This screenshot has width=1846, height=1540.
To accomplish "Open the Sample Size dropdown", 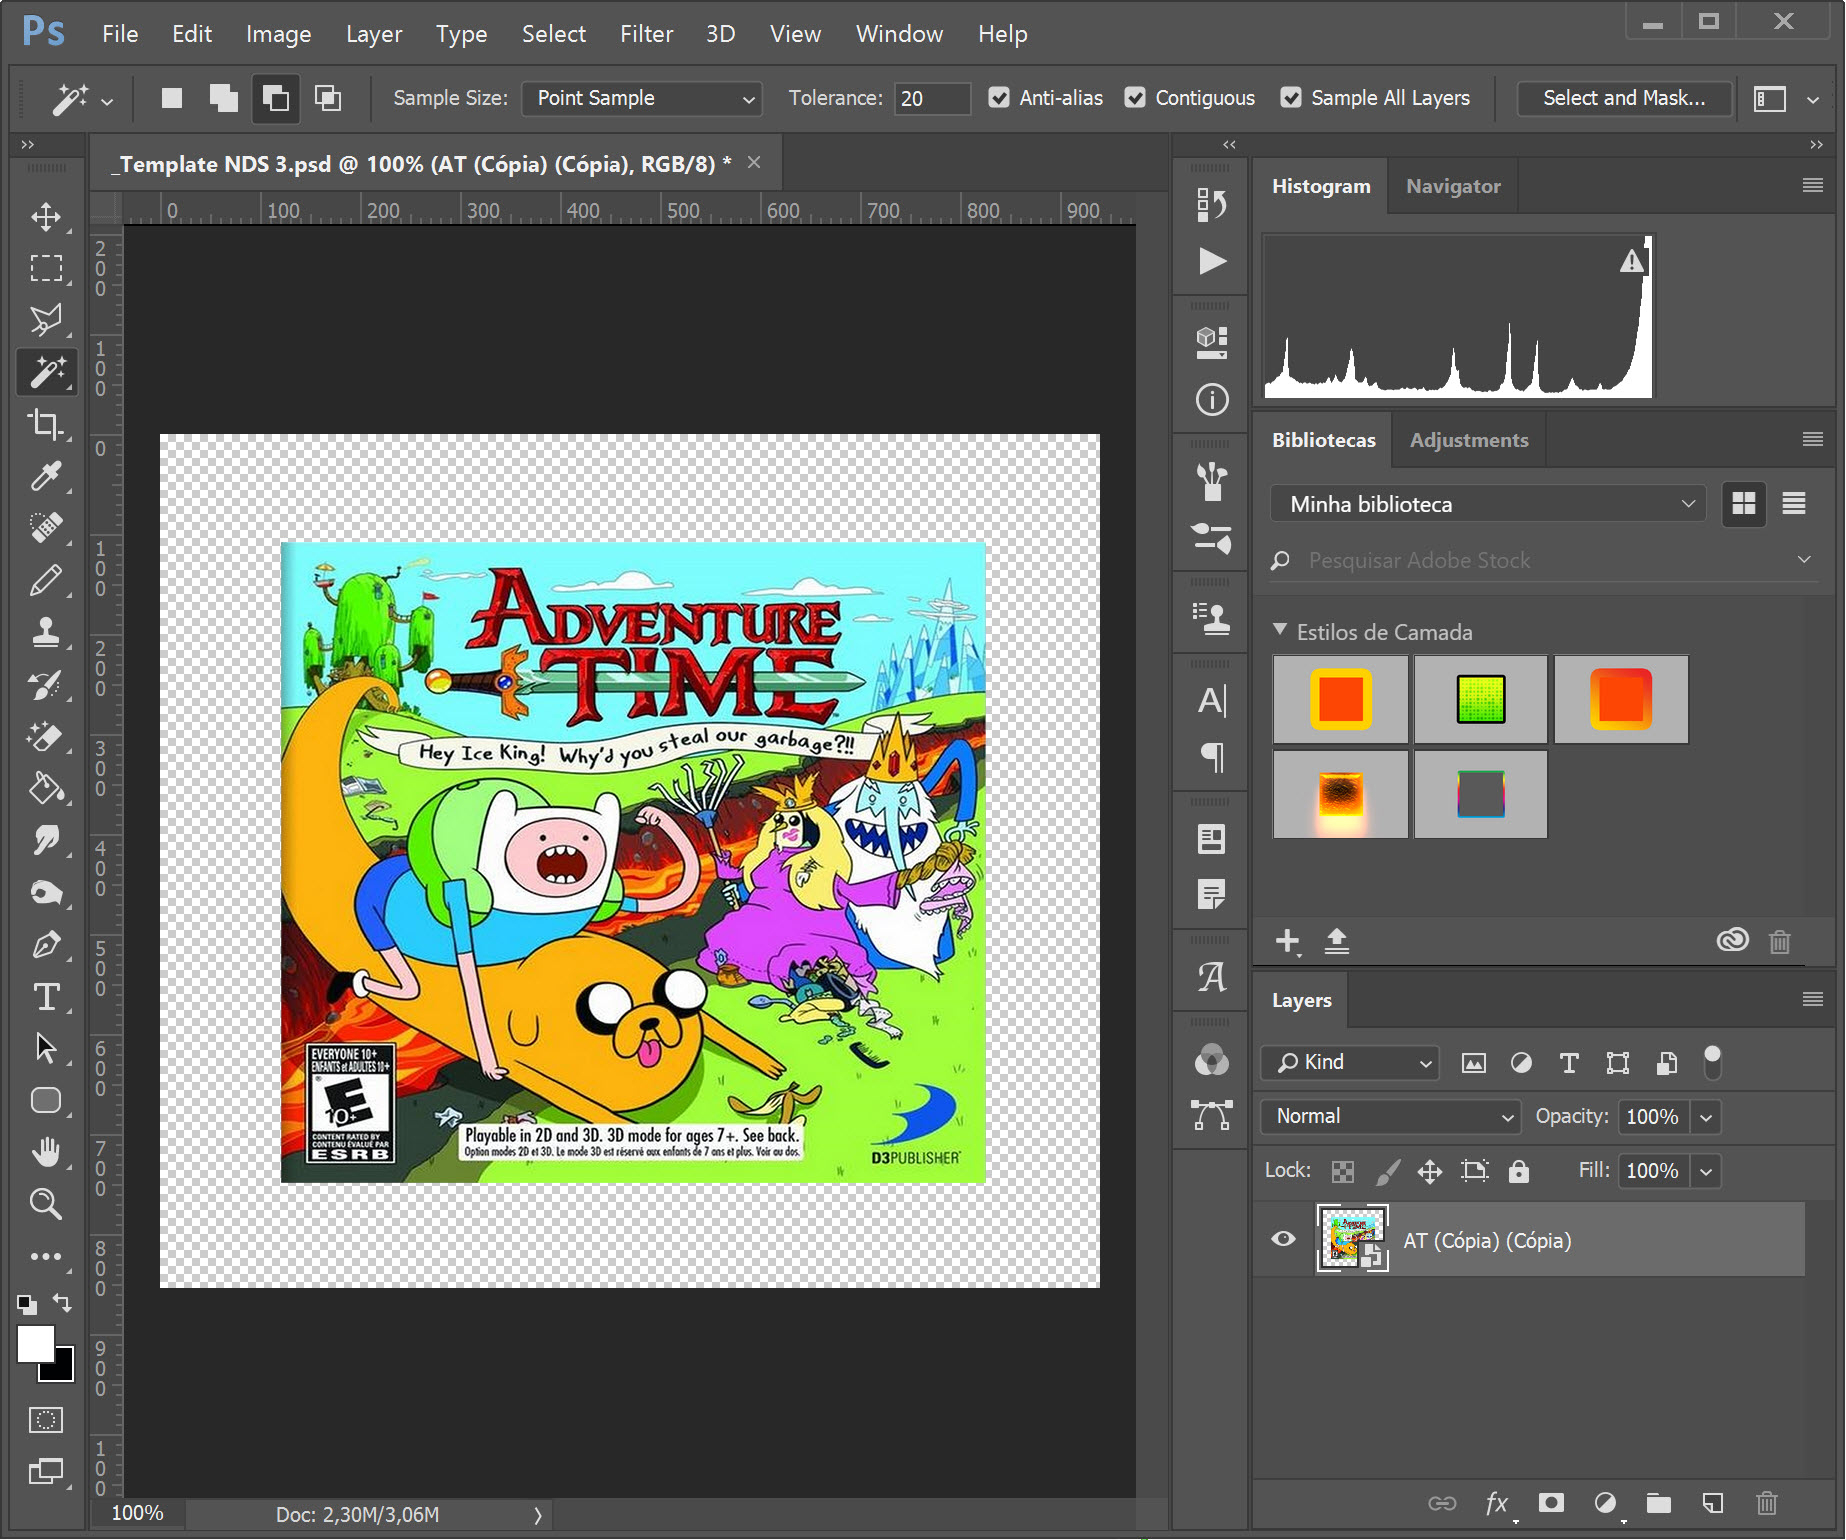I will (641, 98).
